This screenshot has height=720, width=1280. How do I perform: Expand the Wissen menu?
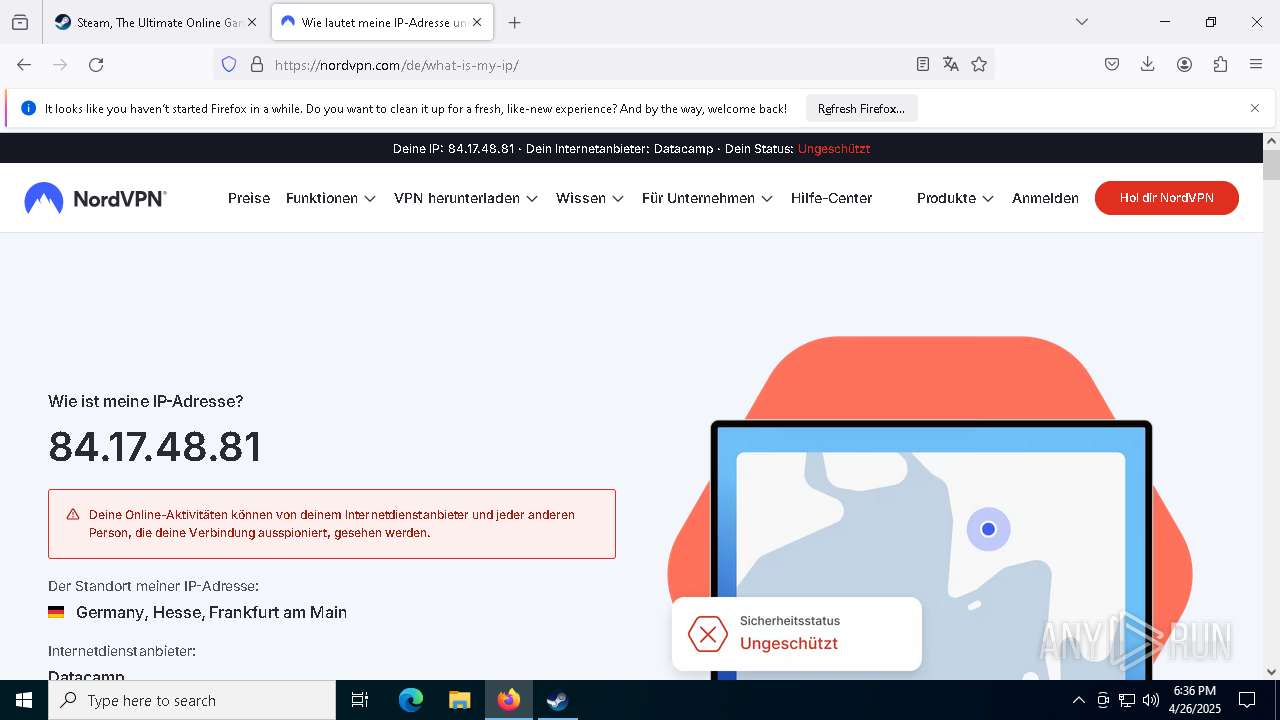[x=590, y=198]
